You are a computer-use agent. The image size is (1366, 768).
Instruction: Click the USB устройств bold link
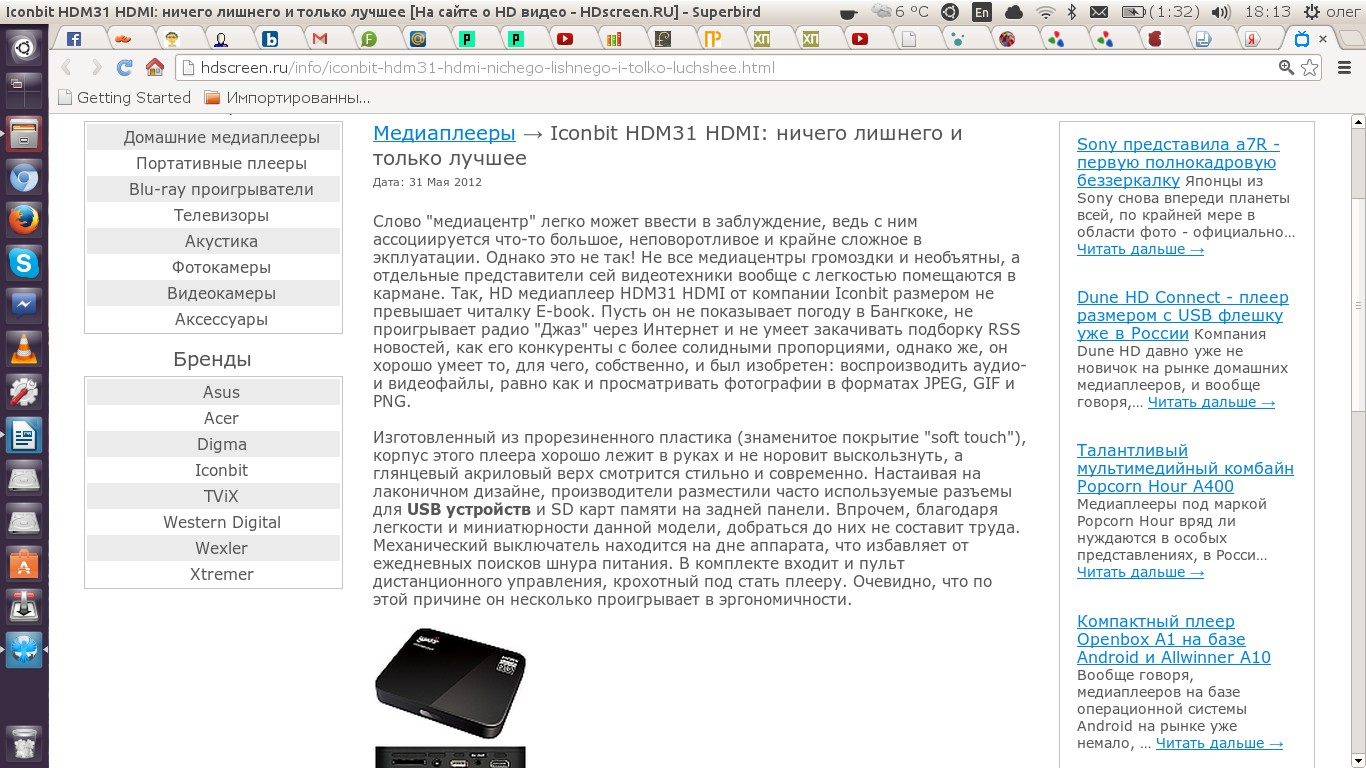click(x=469, y=510)
